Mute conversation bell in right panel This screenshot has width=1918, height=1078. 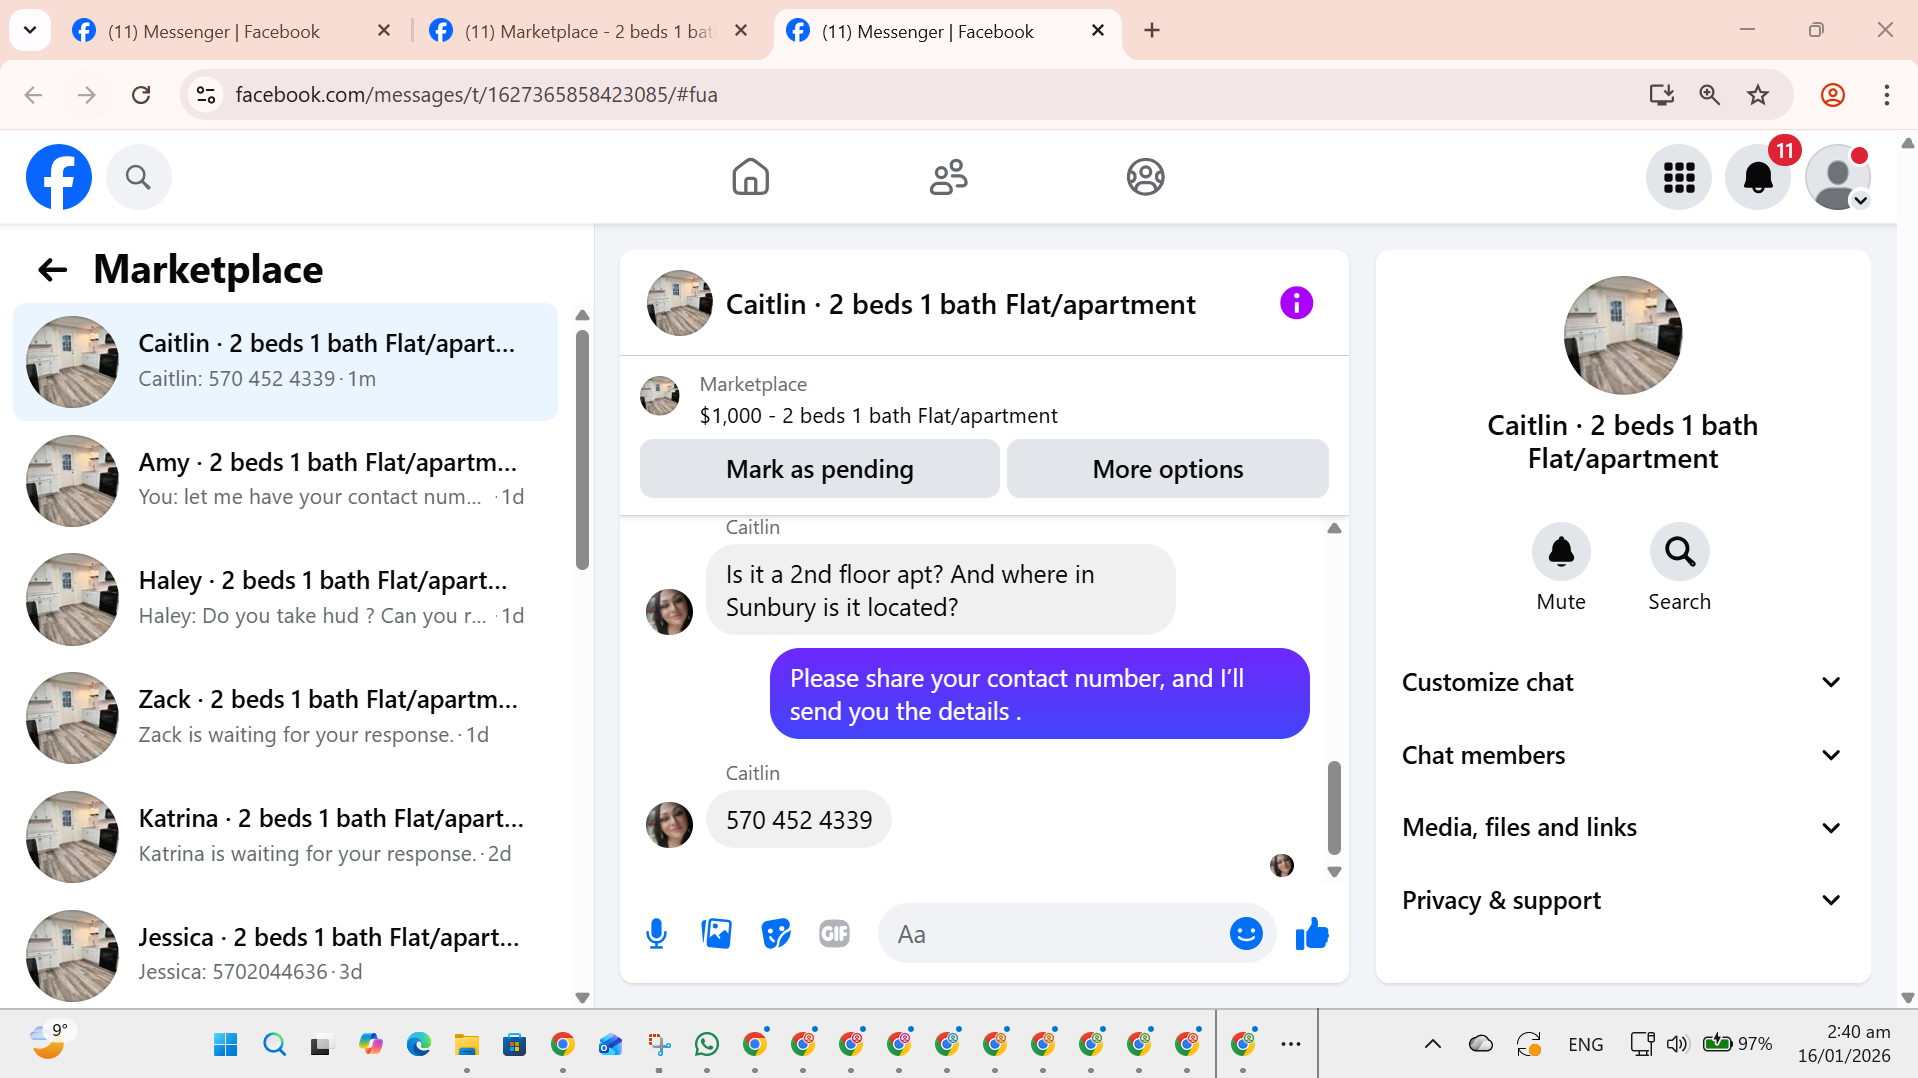click(1561, 551)
